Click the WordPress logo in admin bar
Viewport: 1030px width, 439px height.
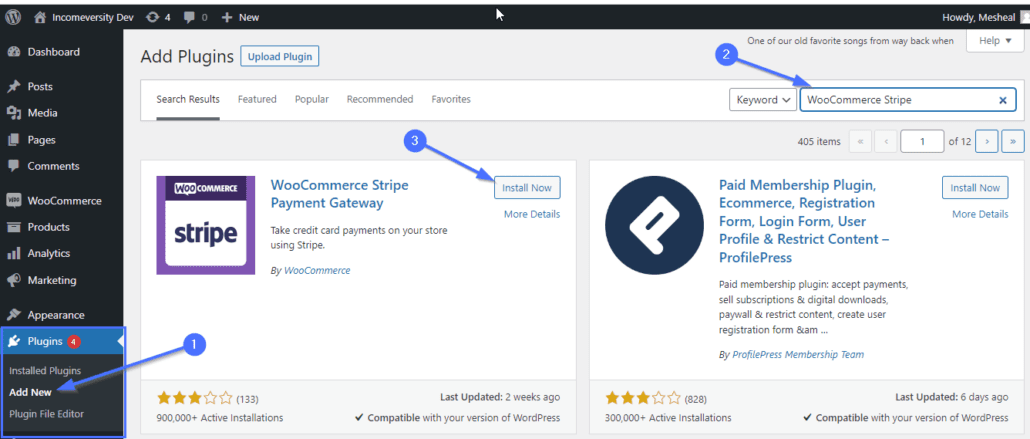14,17
